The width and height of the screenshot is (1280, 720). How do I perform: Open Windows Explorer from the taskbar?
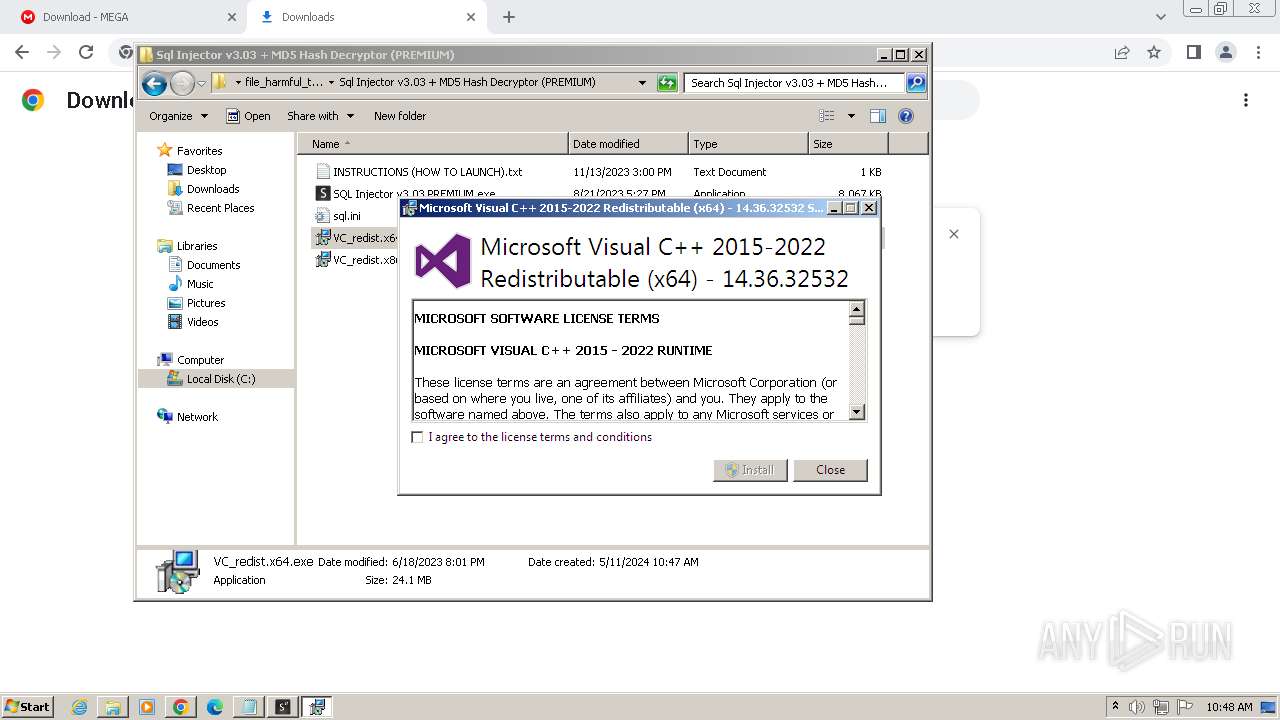113,707
